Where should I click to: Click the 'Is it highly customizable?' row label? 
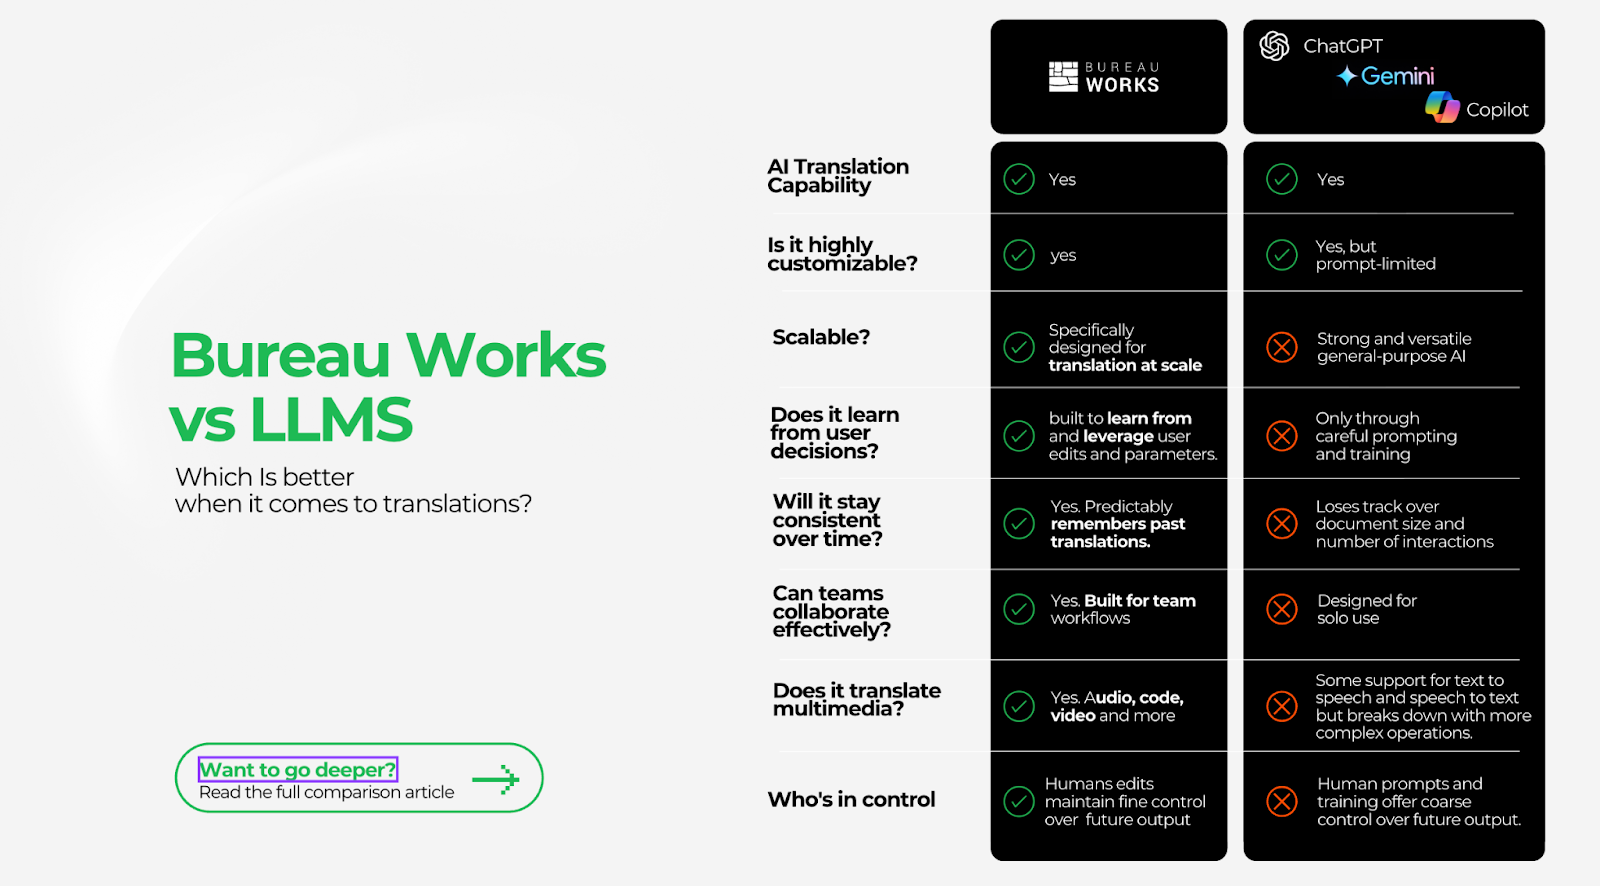tap(842, 254)
